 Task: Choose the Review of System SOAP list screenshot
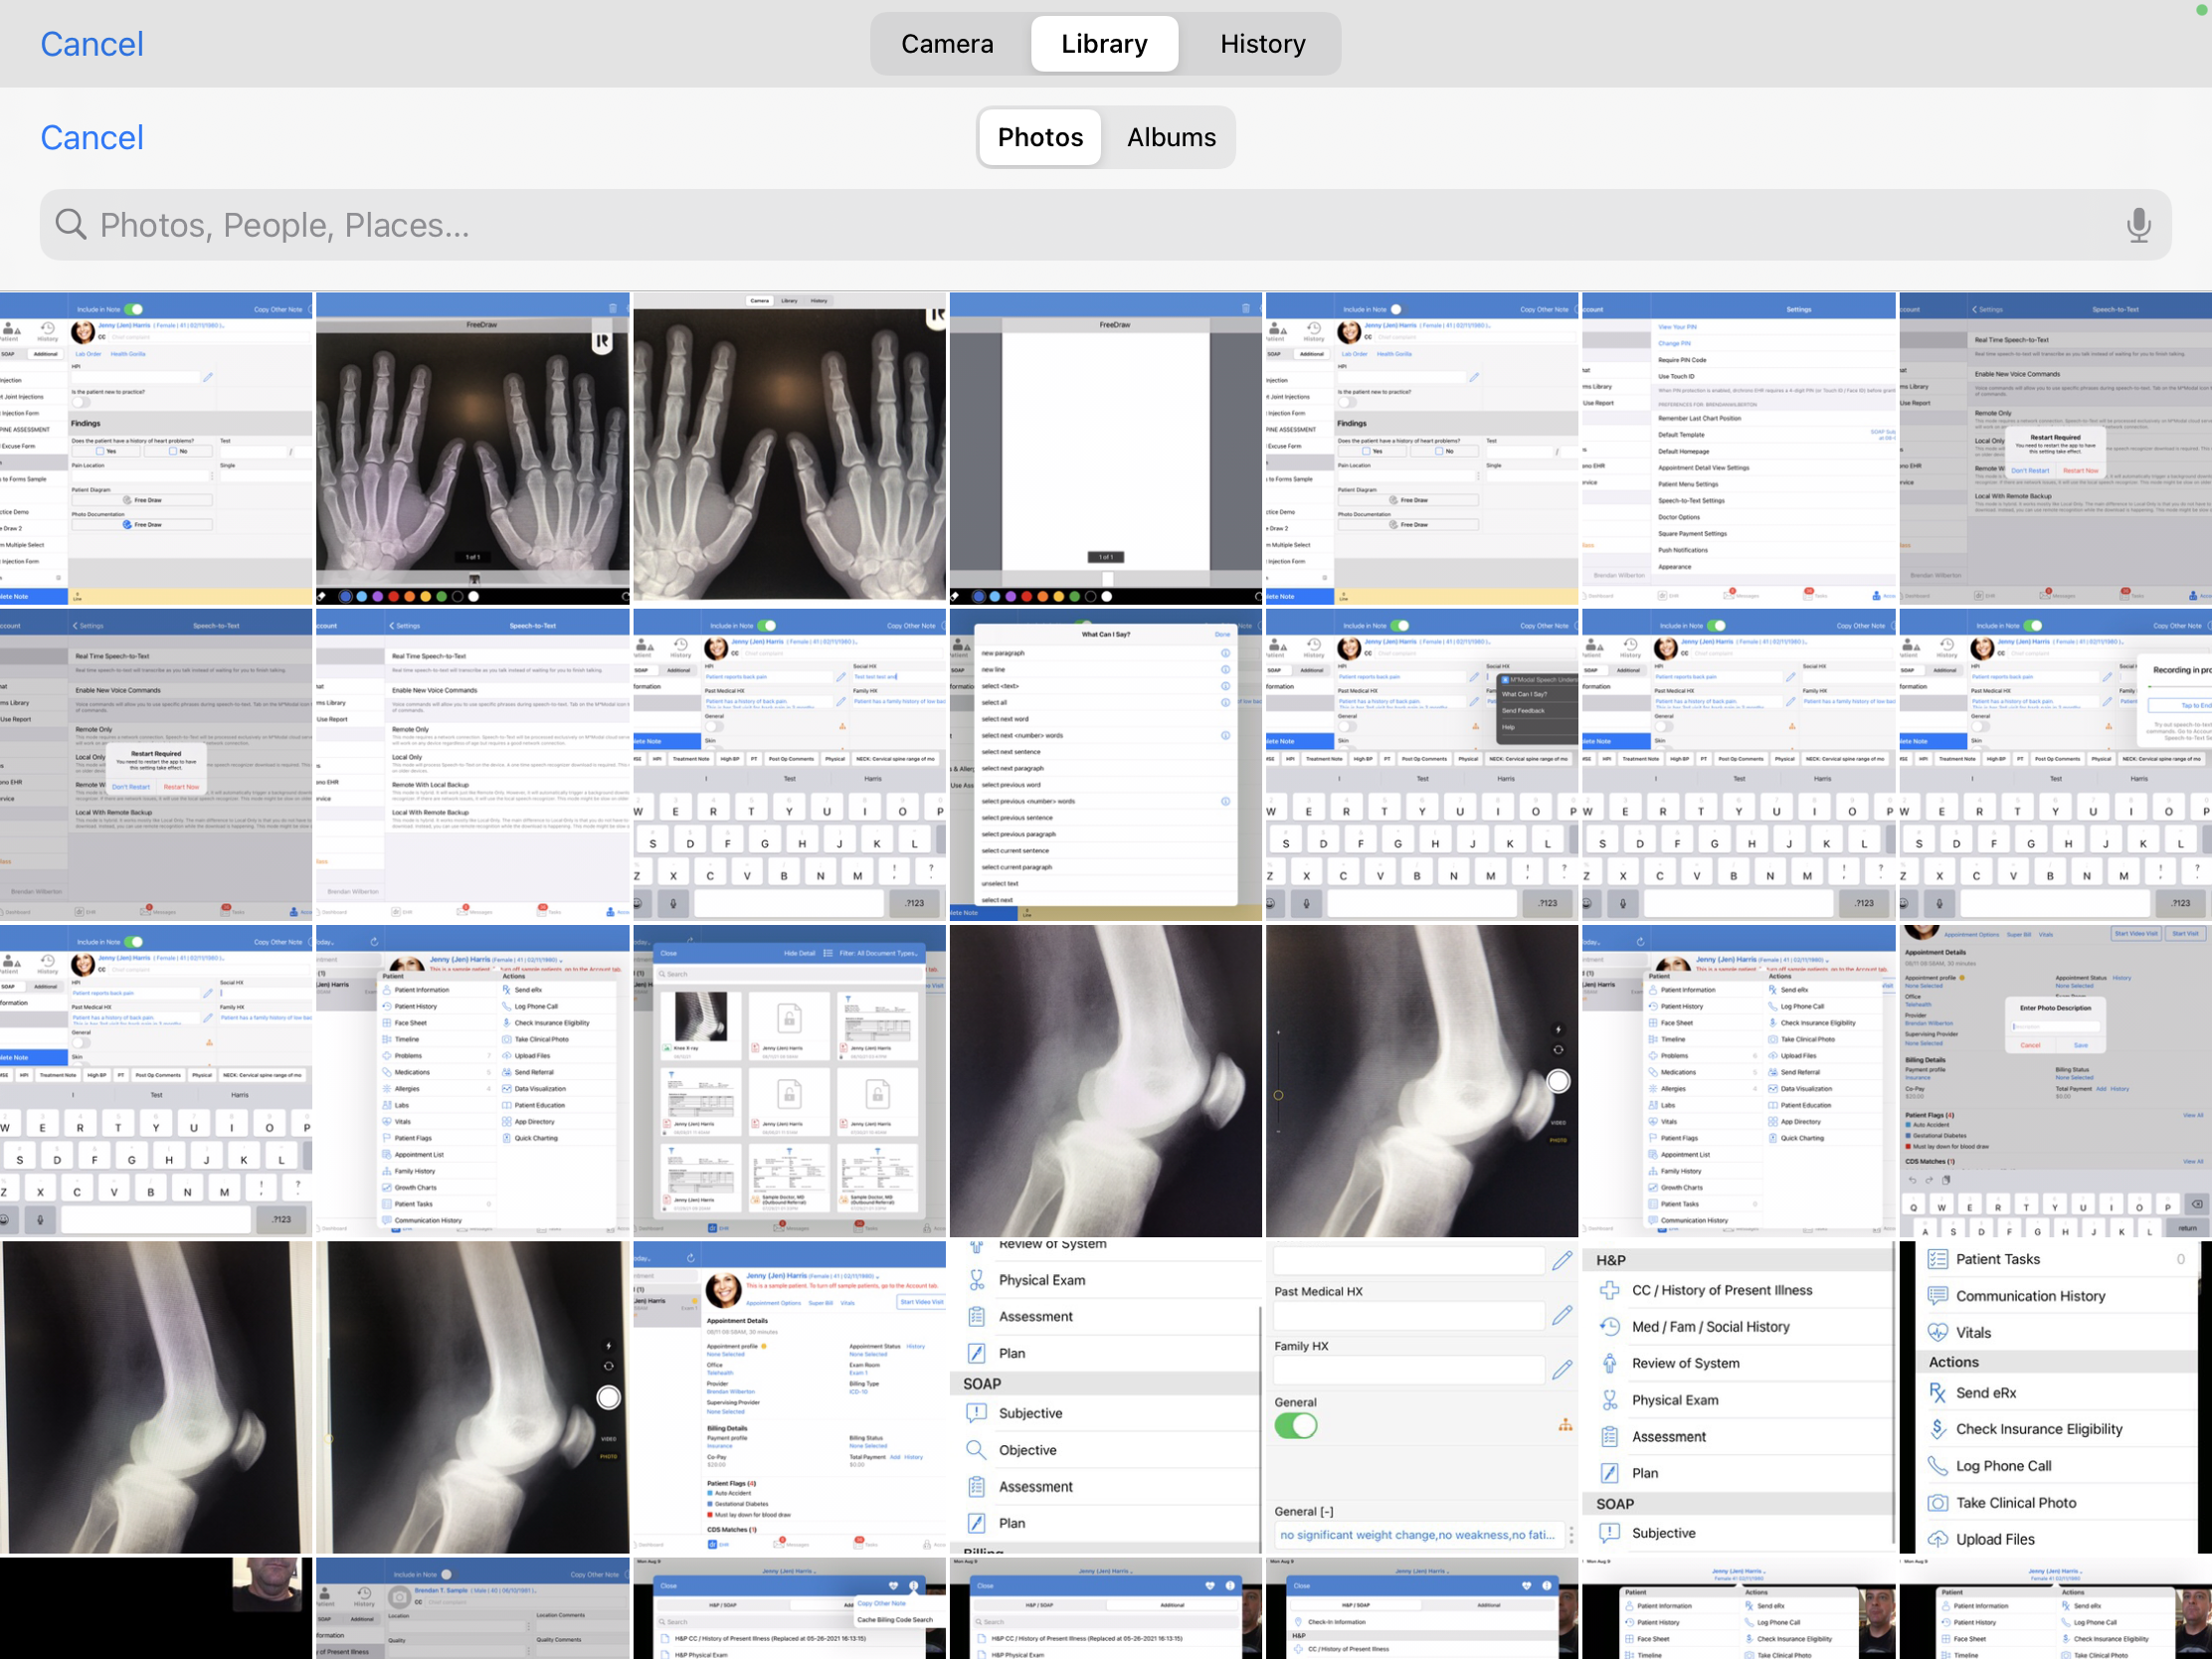pos(1106,1397)
